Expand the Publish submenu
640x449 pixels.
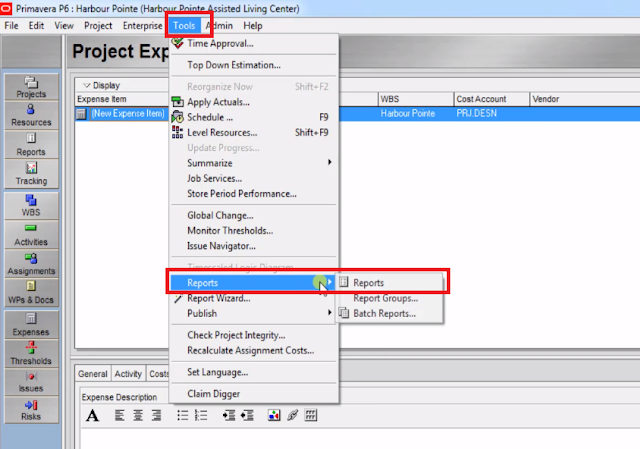[253, 313]
